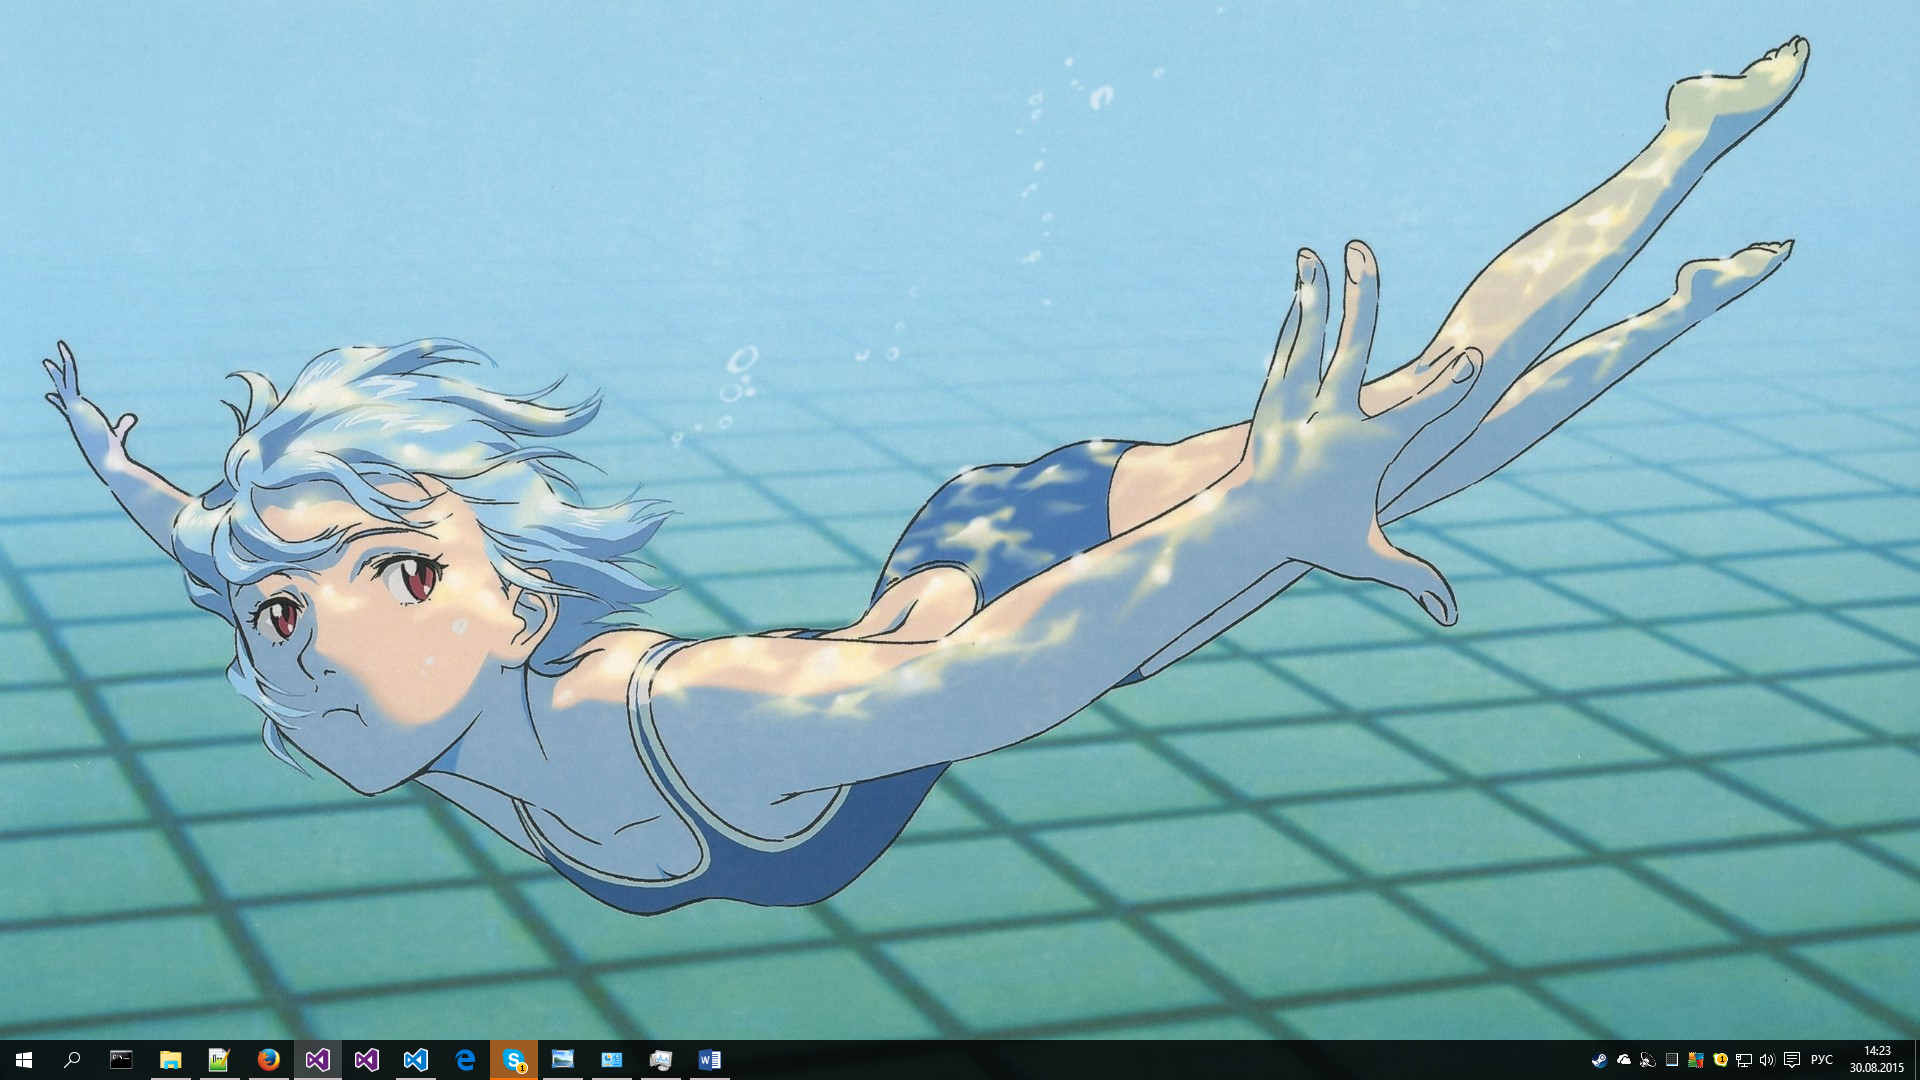Open the Photos viewer taskbar icon
1920x1080 pixels.
[x=563, y=1060]
